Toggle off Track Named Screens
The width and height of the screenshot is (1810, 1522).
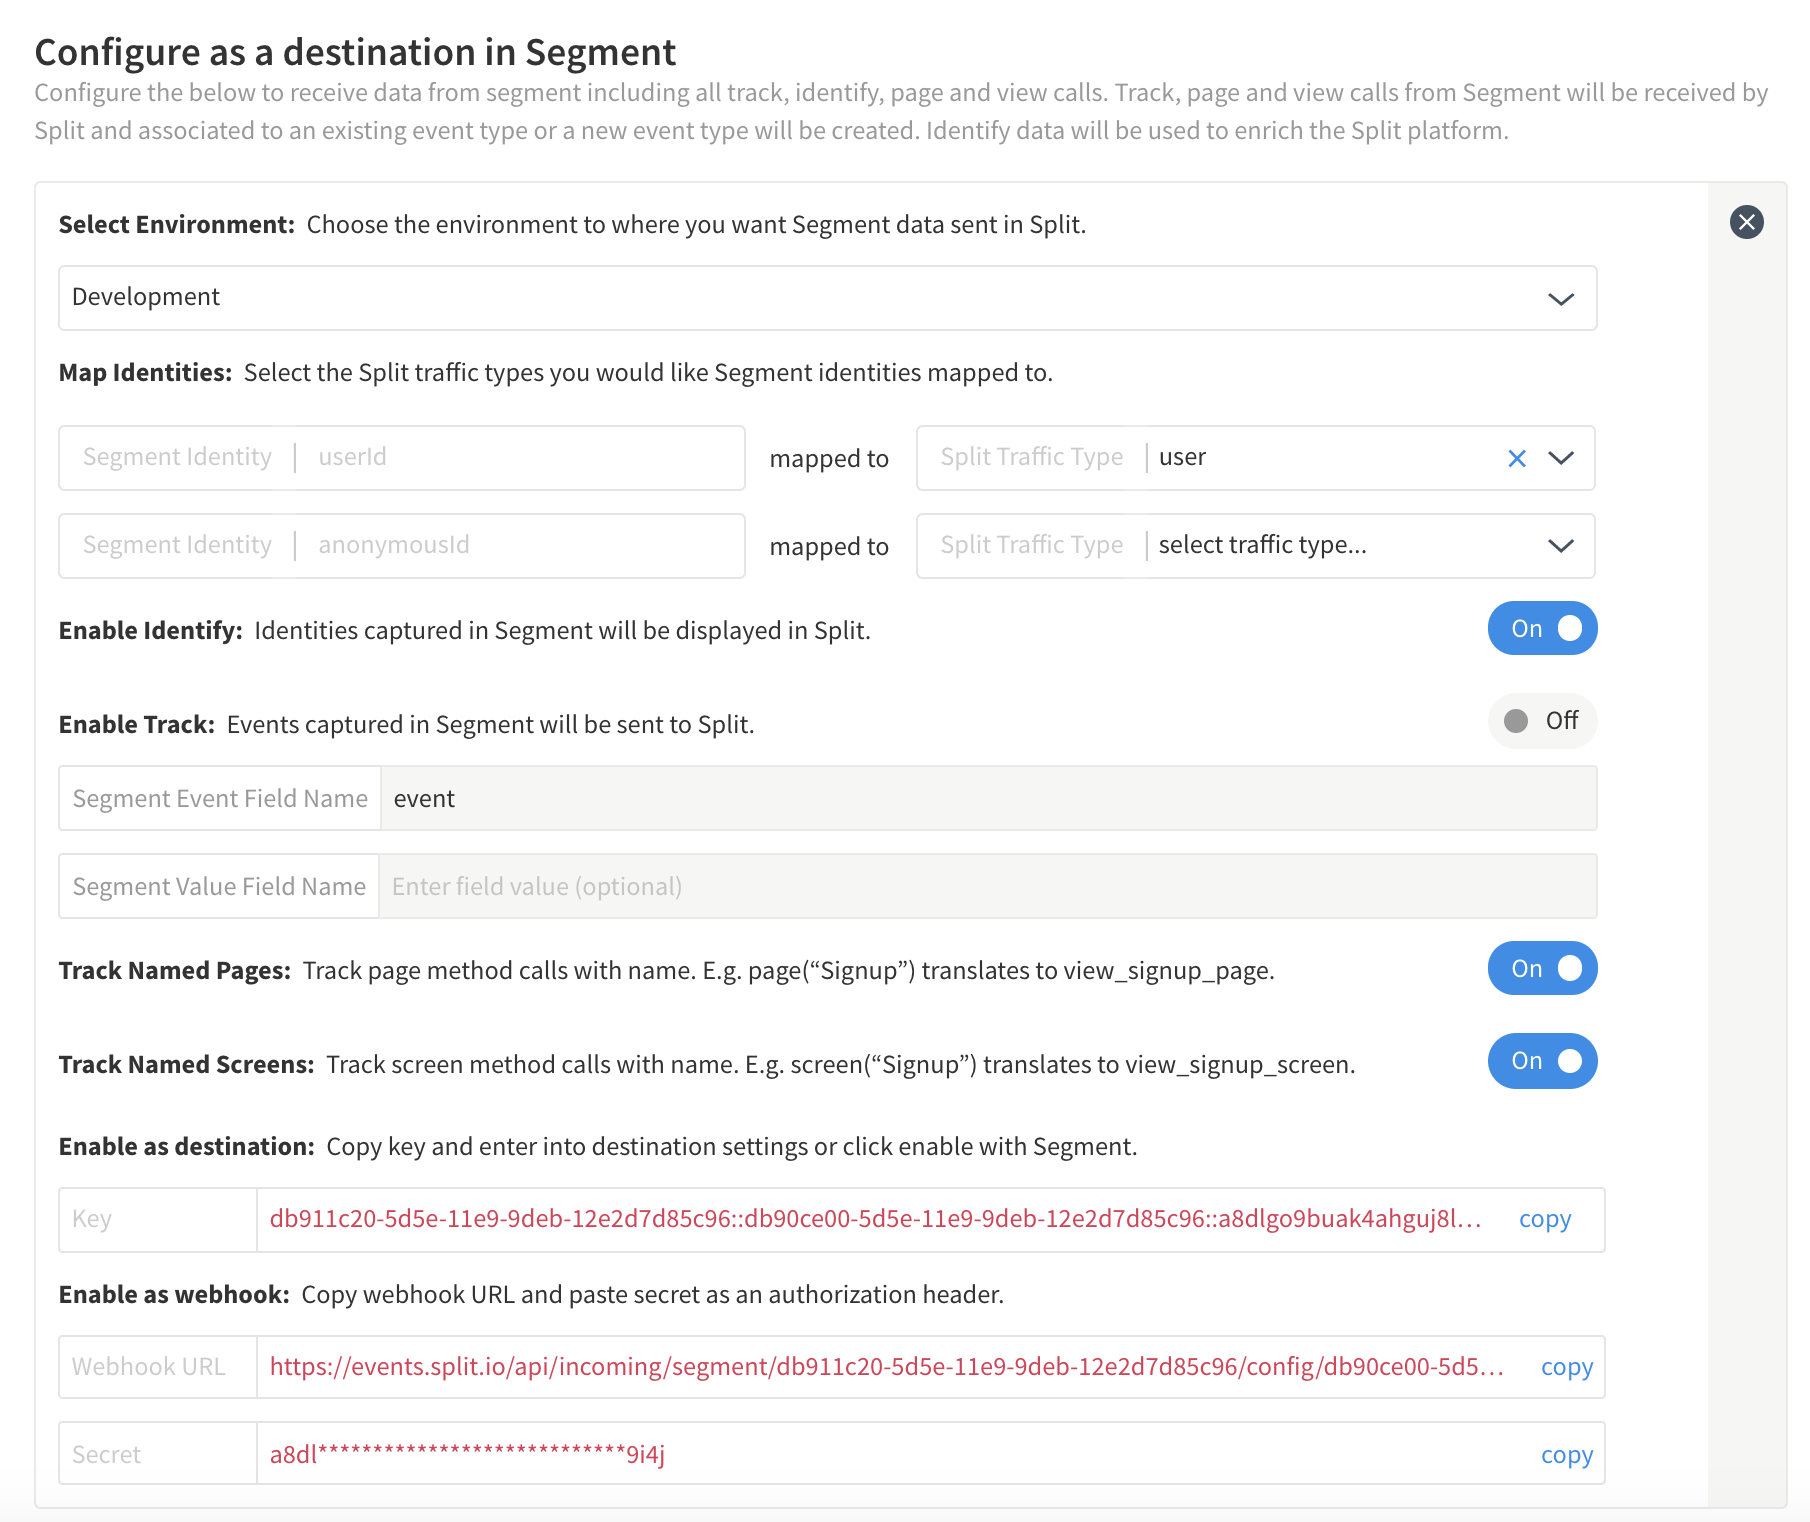point(1541,1061)
